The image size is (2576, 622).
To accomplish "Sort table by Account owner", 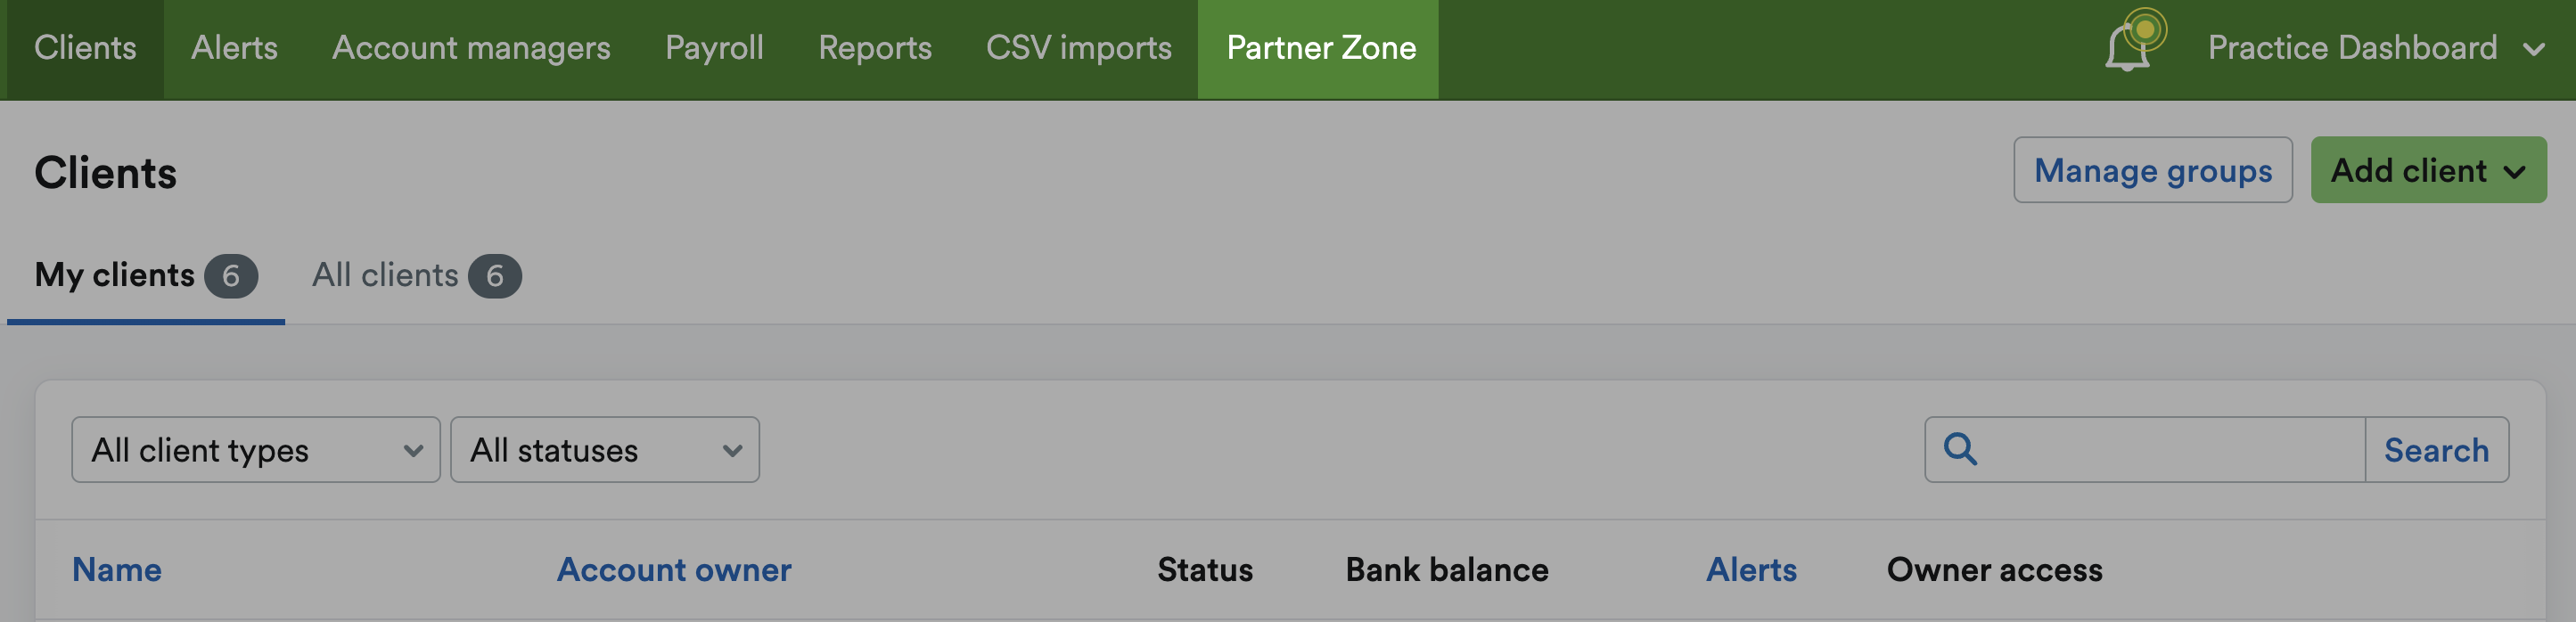I will pos(673,569).
